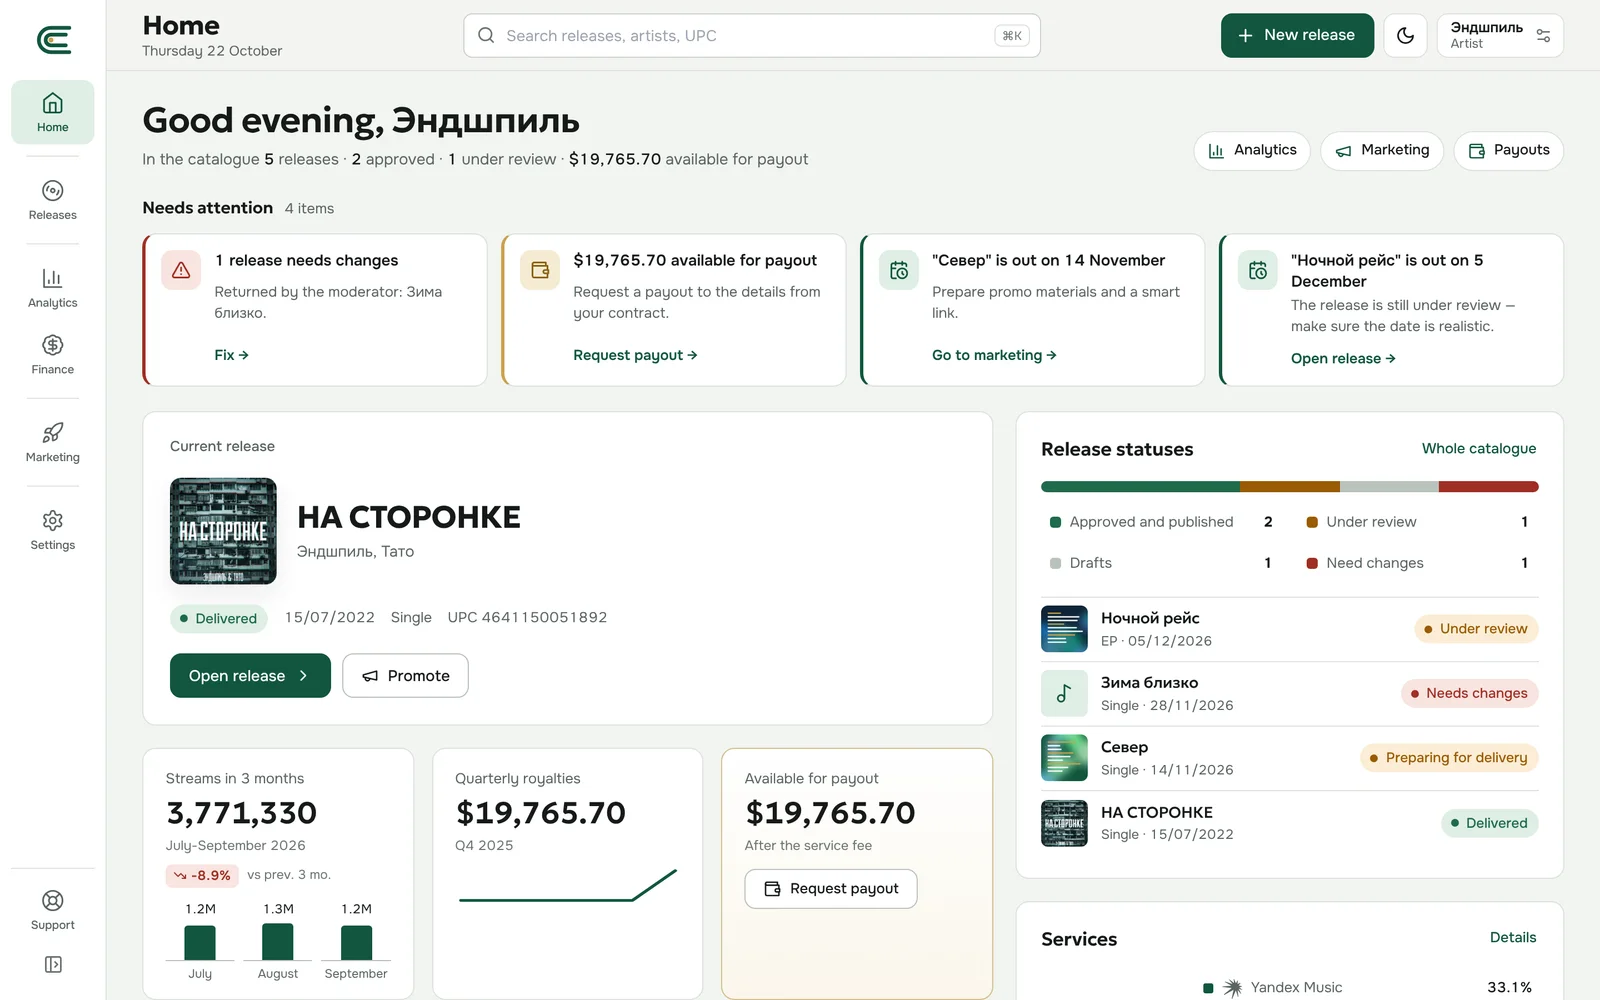
Task: Click the Yandex Music service icon
Action: click(1233, 988)
